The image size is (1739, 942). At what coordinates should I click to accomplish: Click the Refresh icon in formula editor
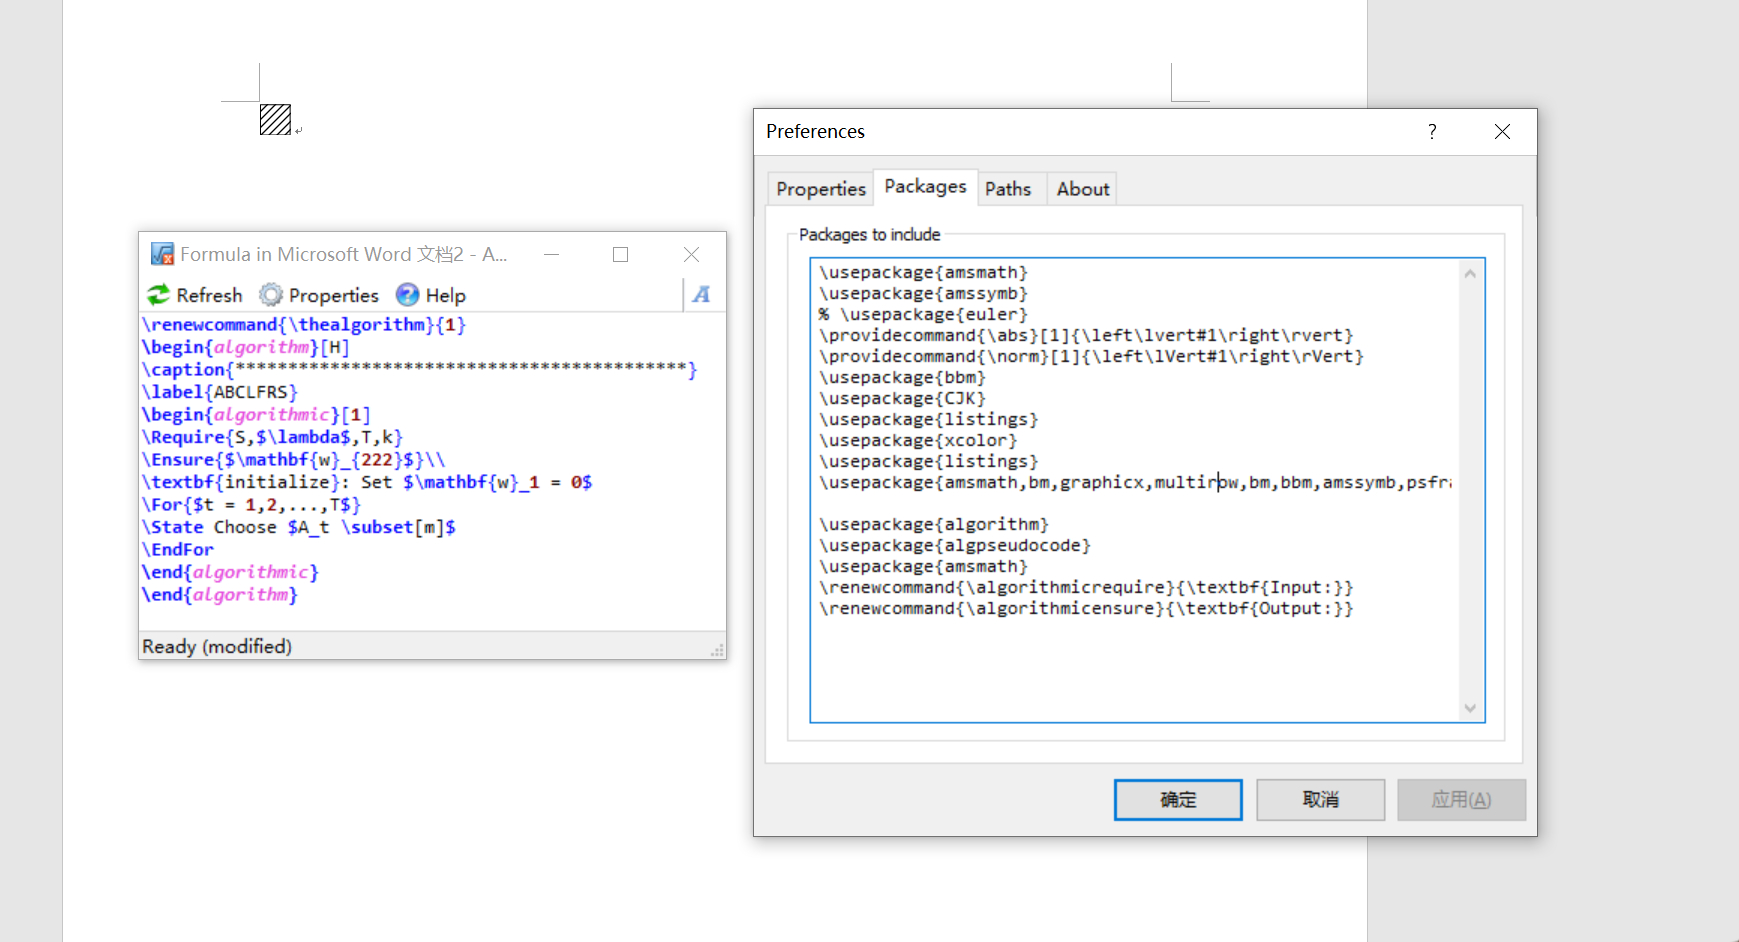click(x=158, y=295)
